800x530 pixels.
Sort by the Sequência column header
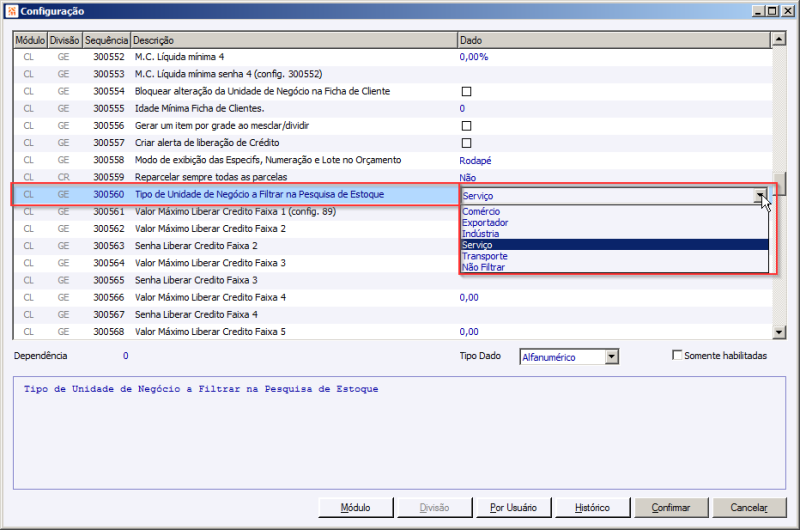[x=106, y=40]
